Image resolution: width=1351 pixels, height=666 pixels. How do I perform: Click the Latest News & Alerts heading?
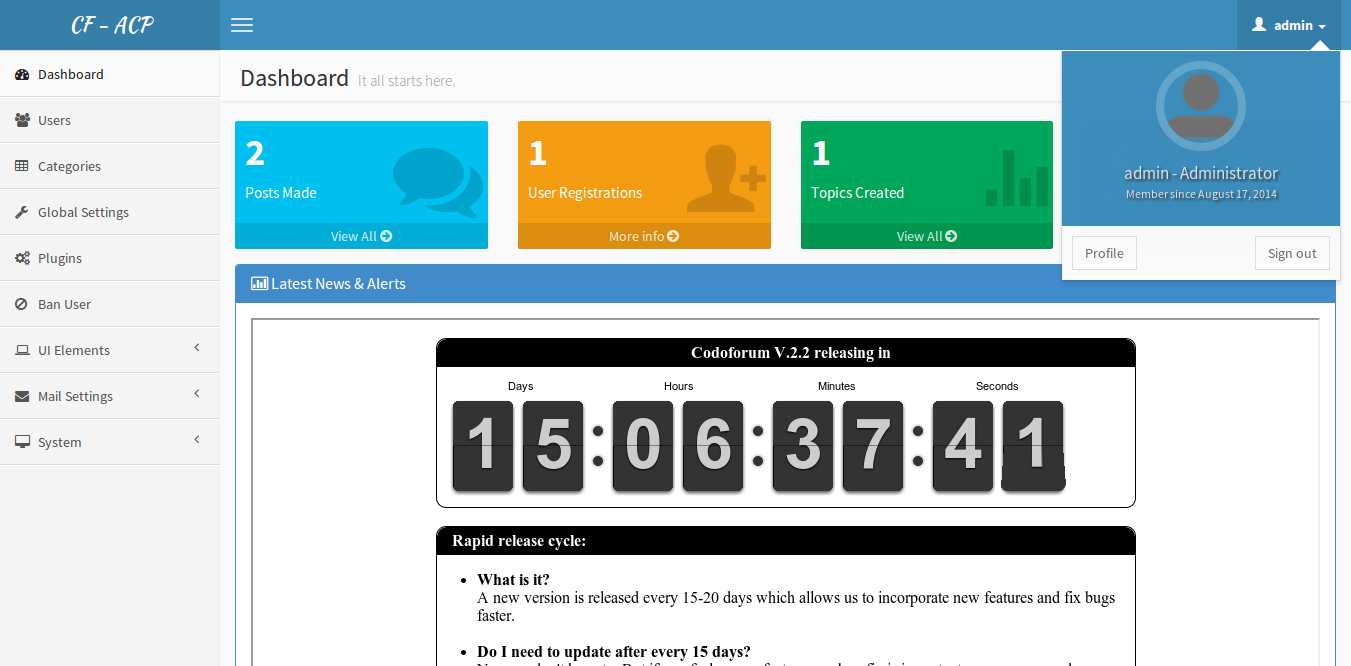tap(338, 284)
